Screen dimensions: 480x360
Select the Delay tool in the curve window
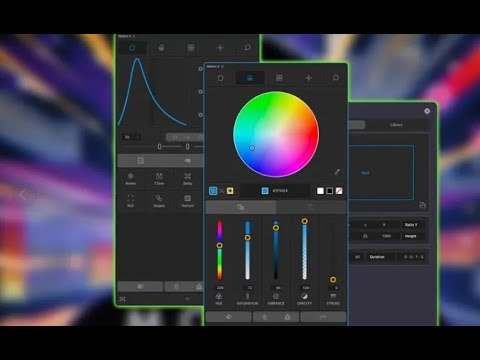pos(188,178)
